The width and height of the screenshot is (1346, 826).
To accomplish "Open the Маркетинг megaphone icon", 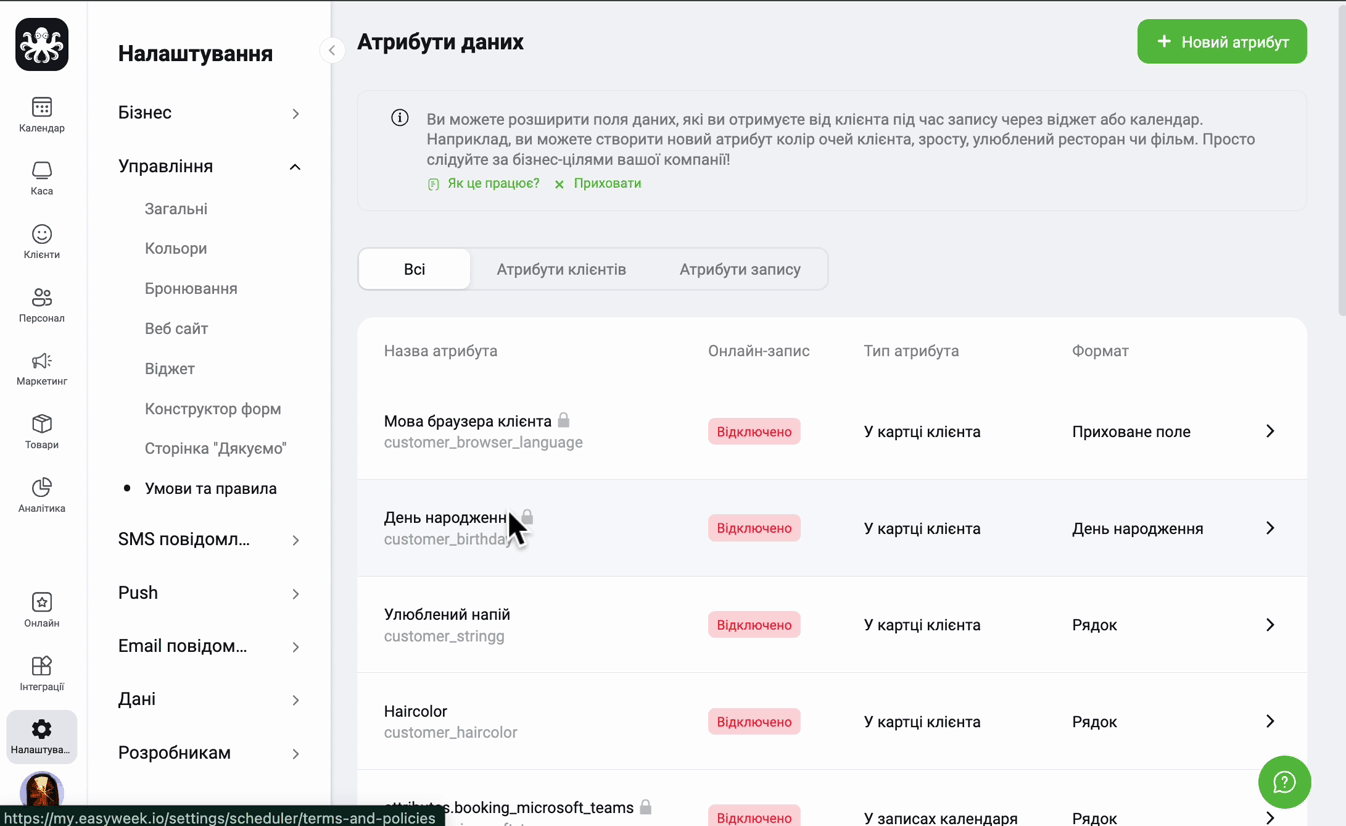I will pyautogui.click(x=42, y=361).
